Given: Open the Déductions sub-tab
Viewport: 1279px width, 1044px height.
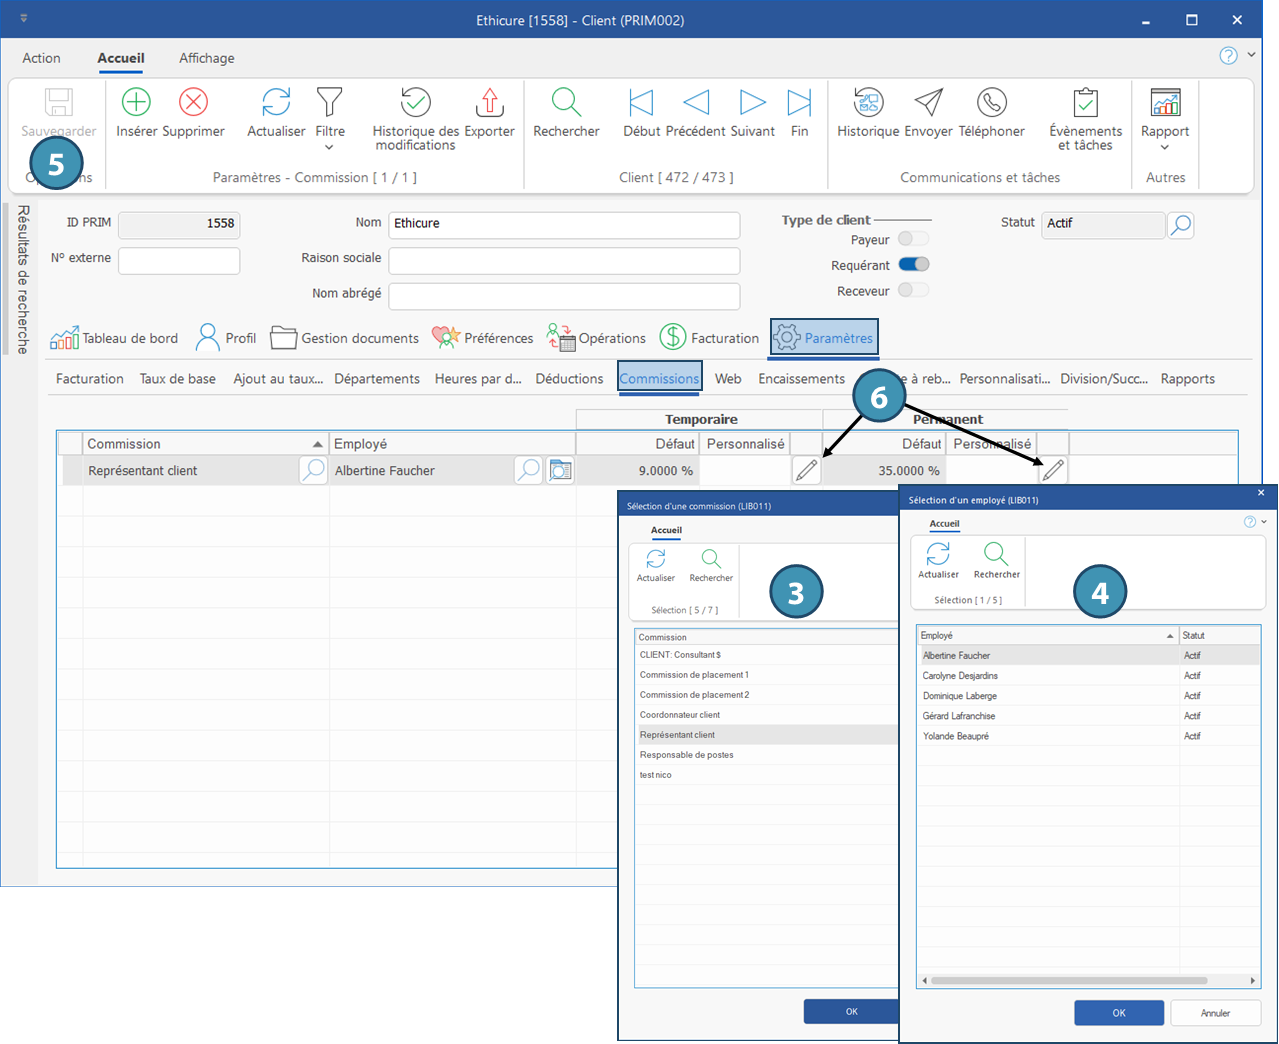Looking at the screenshot, I should point(569,379).
